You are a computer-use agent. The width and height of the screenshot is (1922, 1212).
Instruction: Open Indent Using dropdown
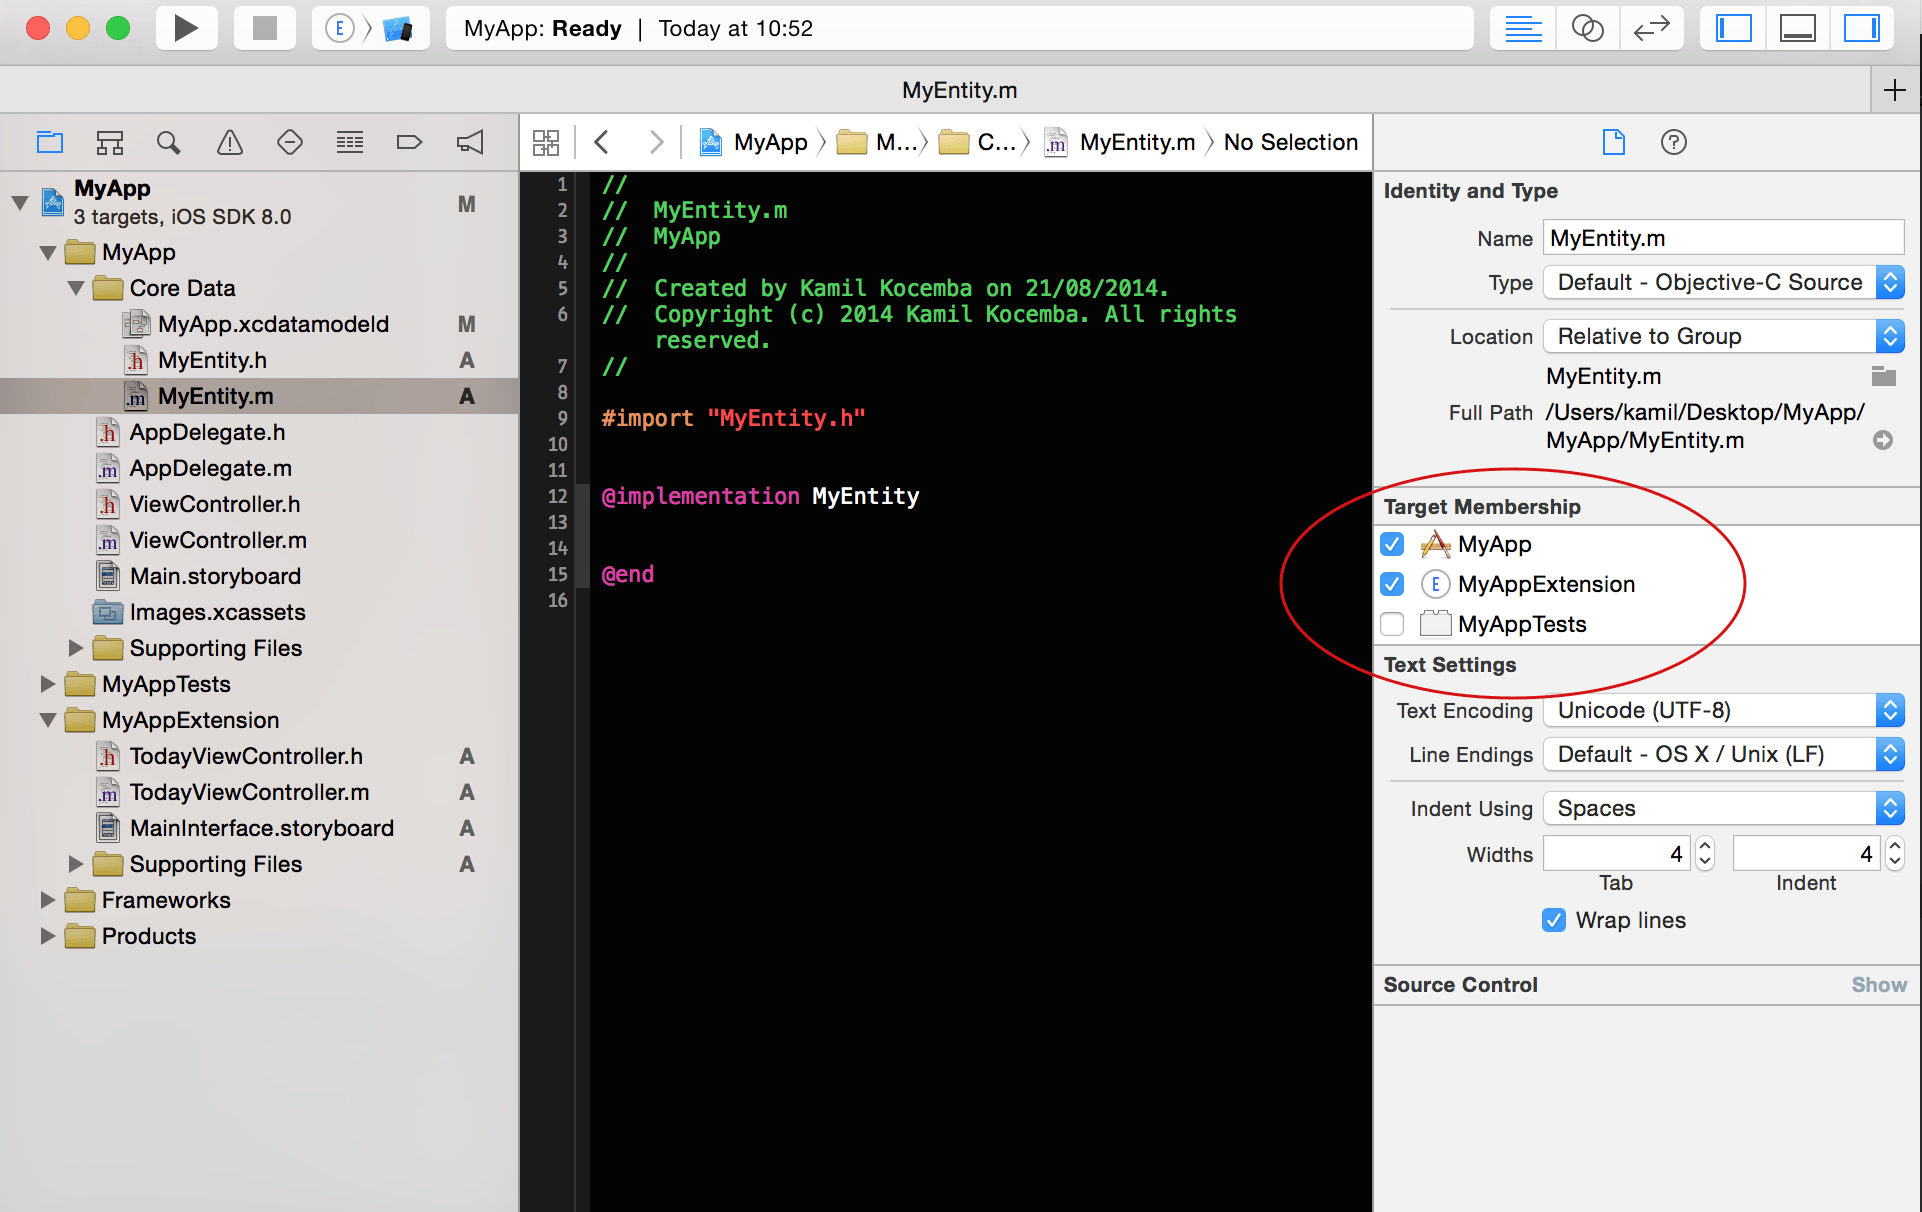click(x=1723, y=808)
